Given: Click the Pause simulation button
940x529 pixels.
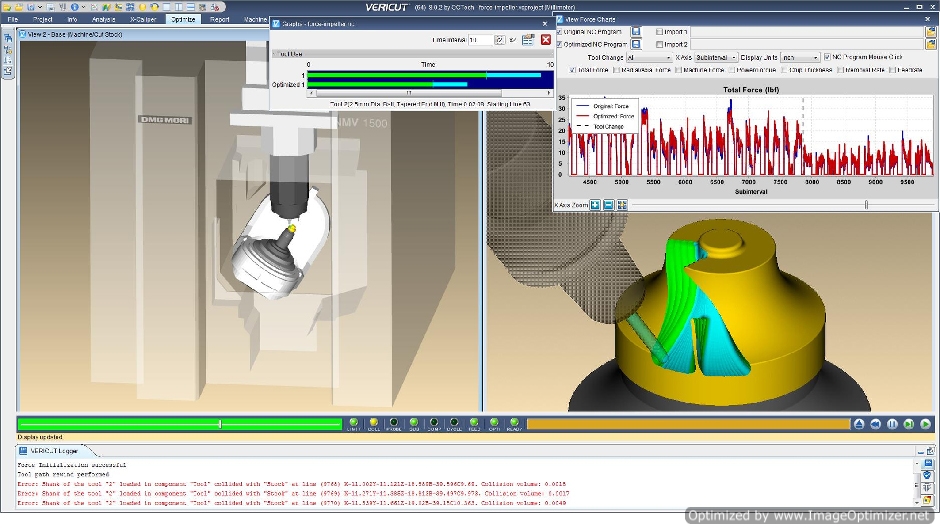Looking at the screenshot, I should pyautogui.click(x=892, y=424).
